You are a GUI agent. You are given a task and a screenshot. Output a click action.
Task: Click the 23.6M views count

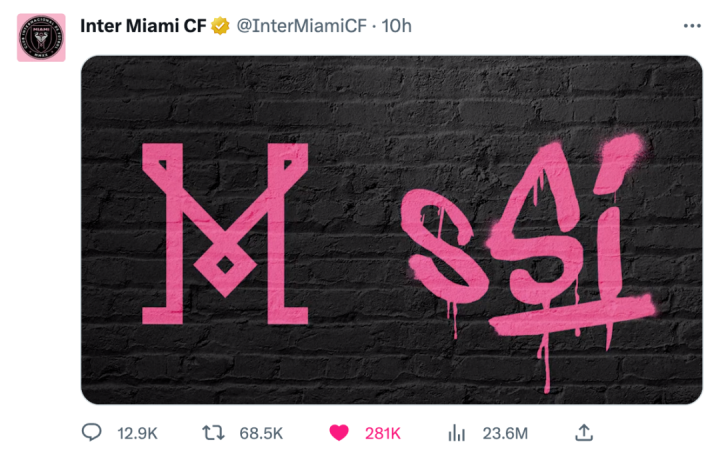(x=505, y=433)
